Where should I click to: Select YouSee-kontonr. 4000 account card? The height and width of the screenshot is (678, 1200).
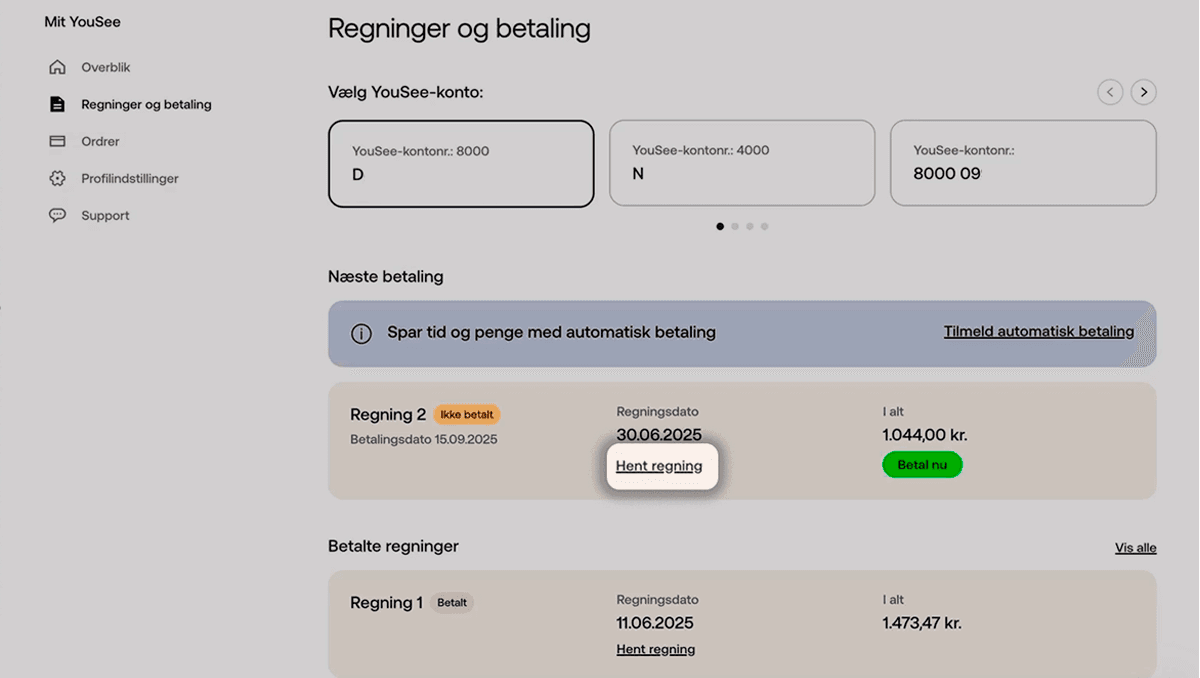pyautogui.click(x=742, y=163)
